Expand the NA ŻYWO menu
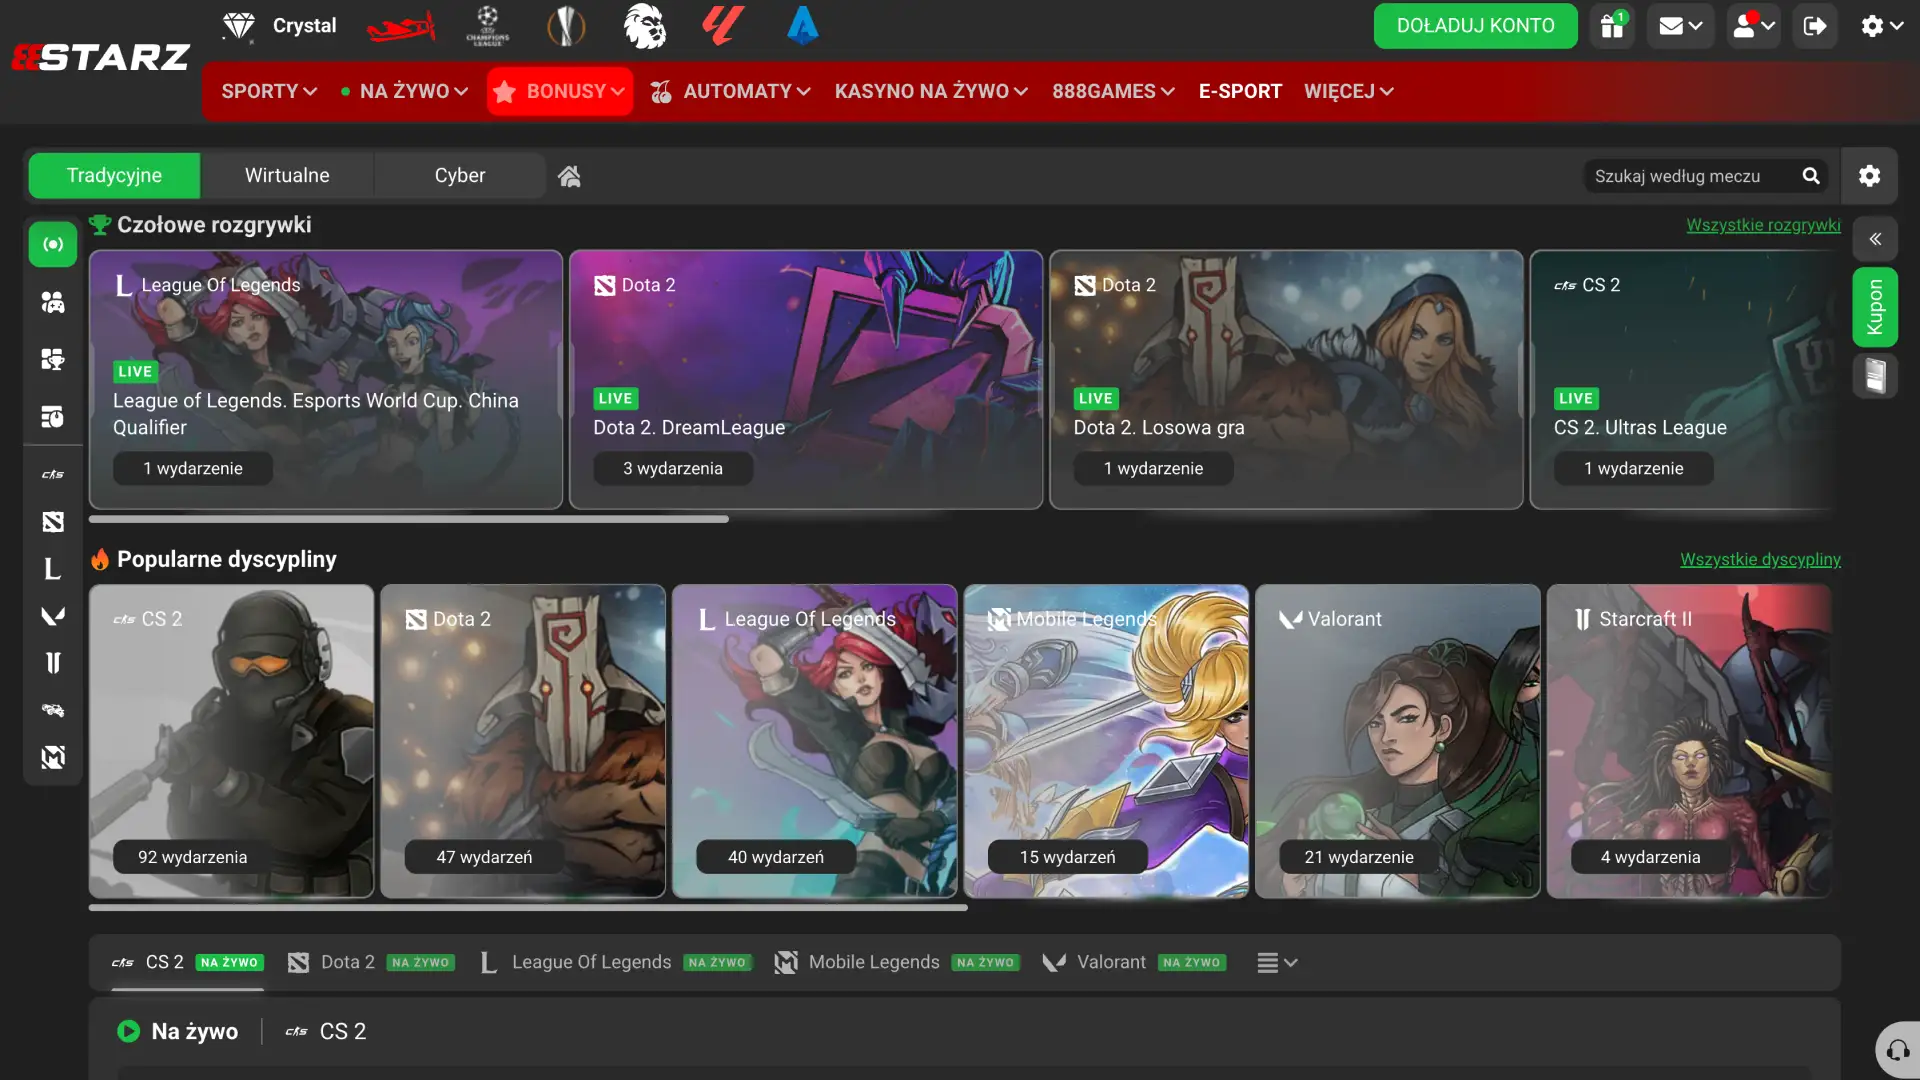1920x1080 pixels. click(x=404, y=91)
